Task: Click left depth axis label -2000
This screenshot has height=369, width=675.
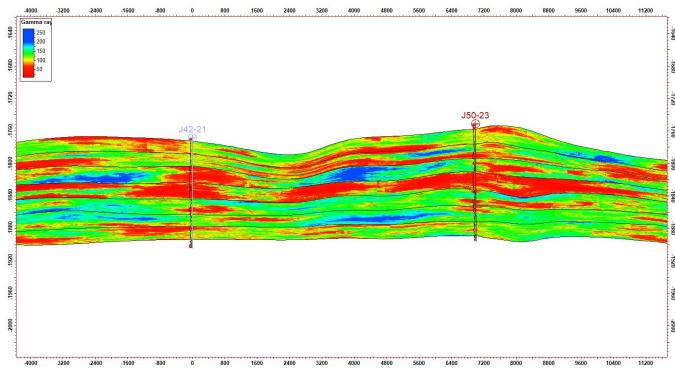Action: (x=10, y=325)
